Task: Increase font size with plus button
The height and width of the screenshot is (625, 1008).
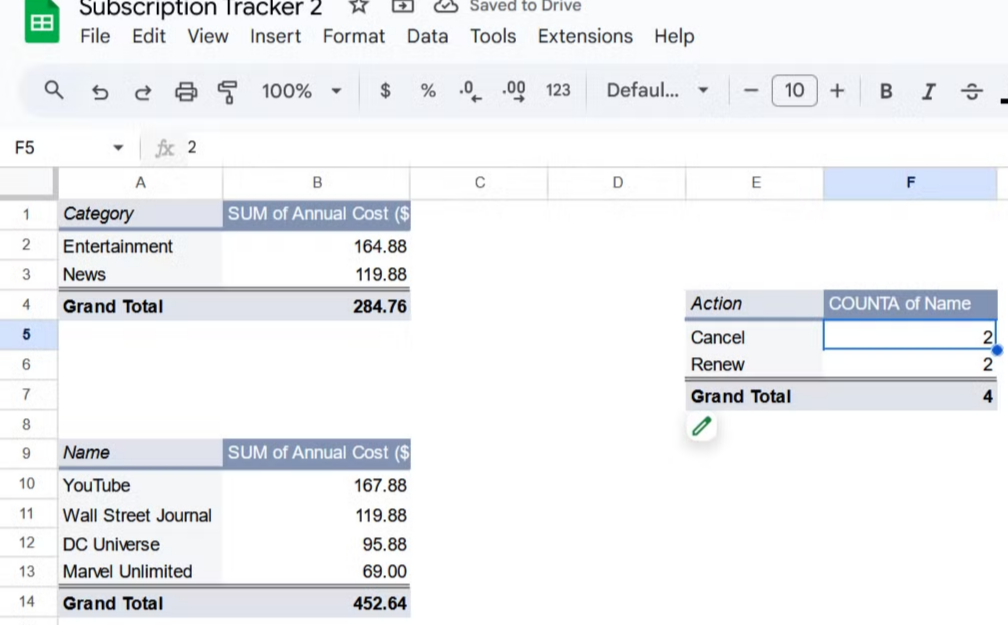Action: pyautogui.click(x=837, y=91)
